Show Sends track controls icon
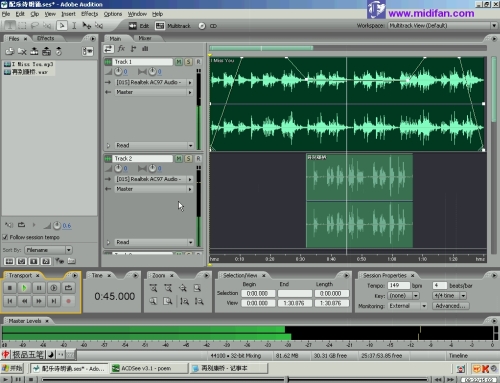500x383 pixels. [133, 49]
